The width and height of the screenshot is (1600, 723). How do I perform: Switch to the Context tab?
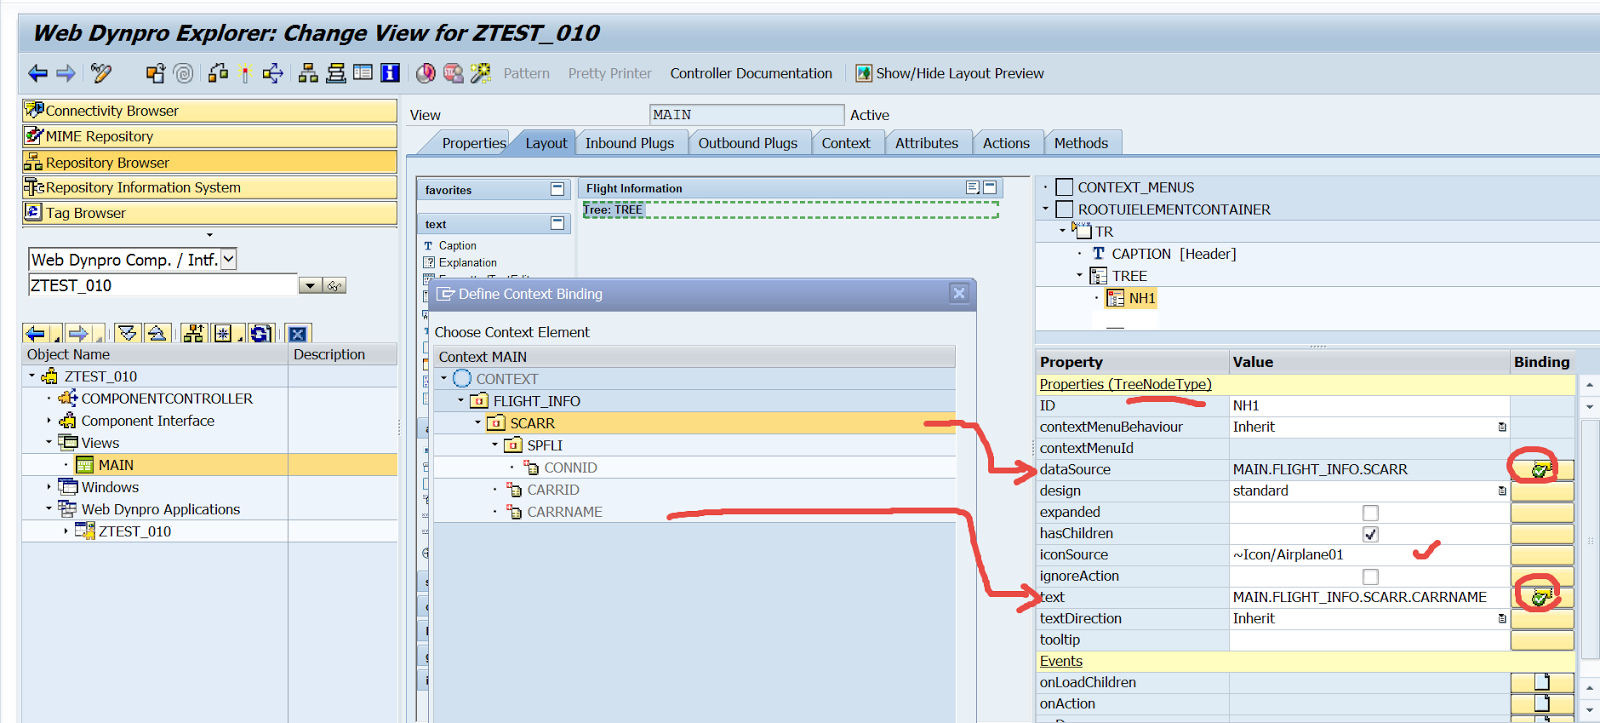coord(846,143)
